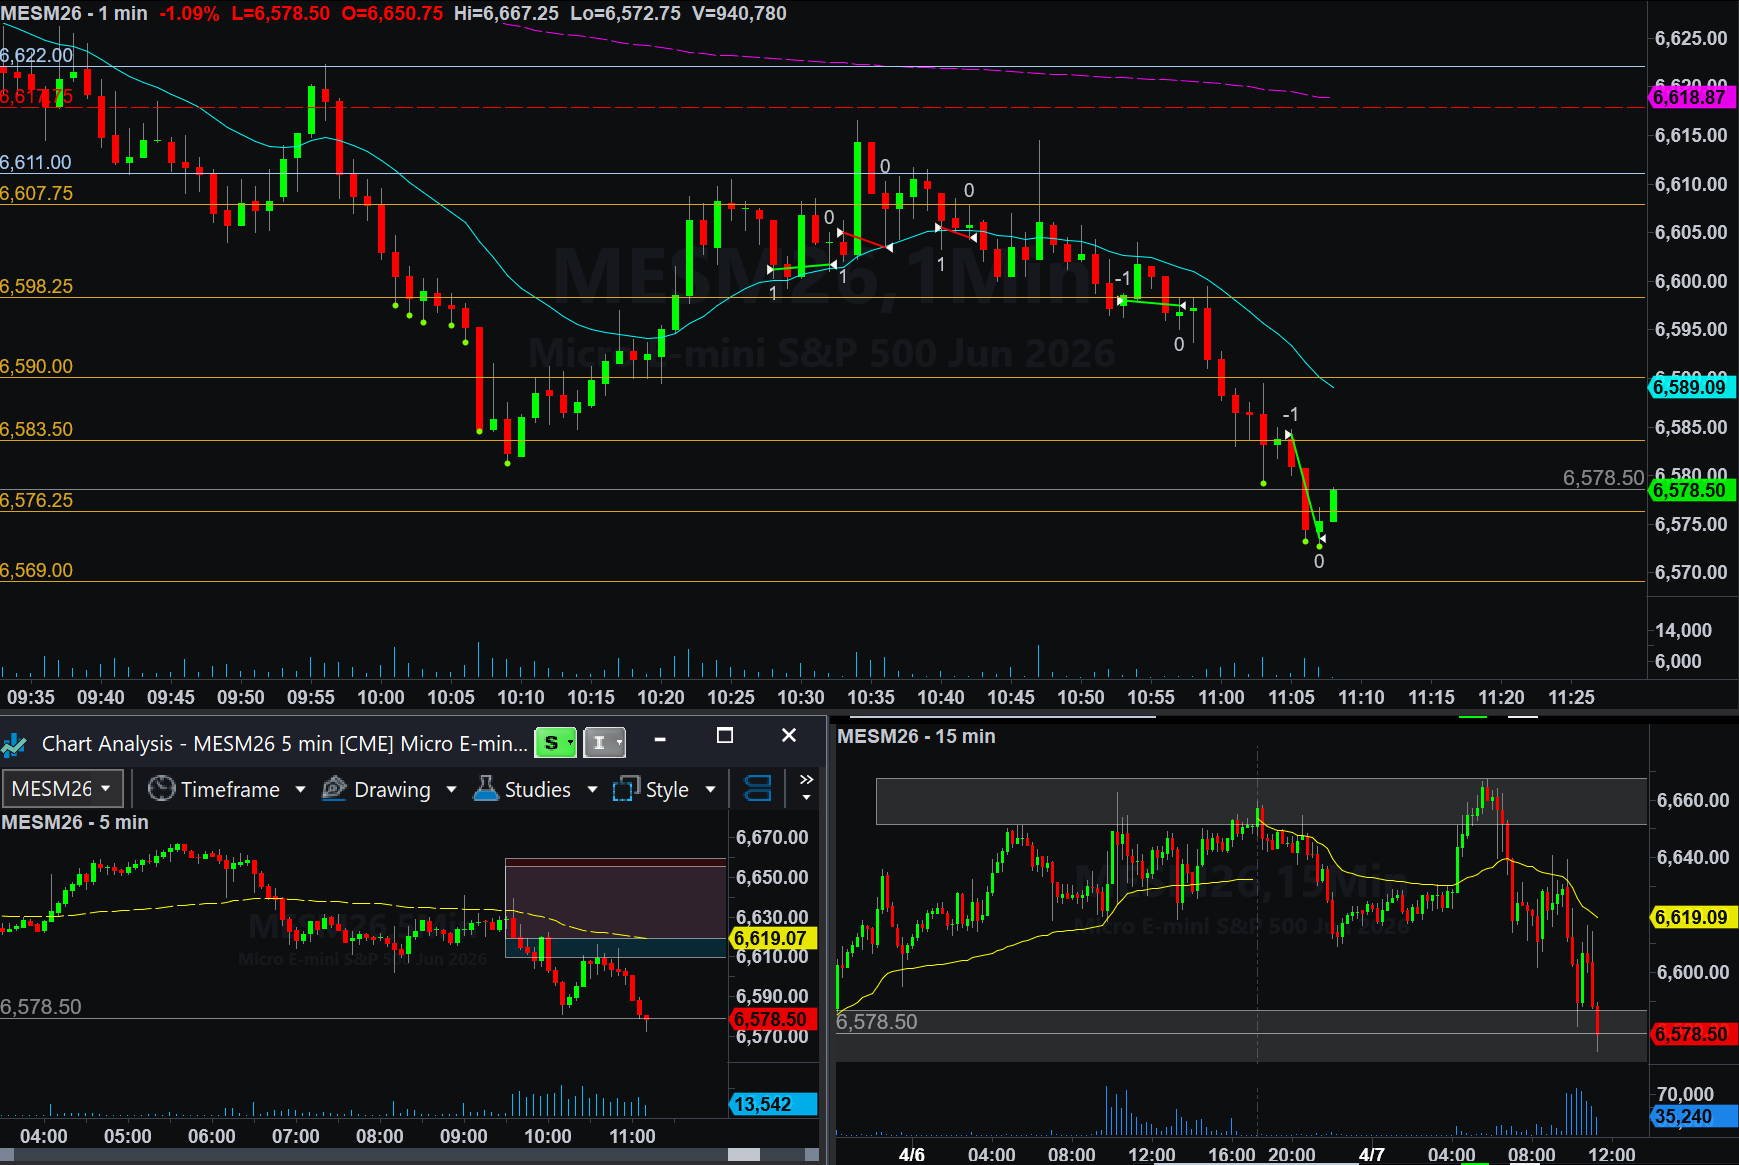Minimize the Chart Analysis window

pyautogui.click(x=660, y=738)
